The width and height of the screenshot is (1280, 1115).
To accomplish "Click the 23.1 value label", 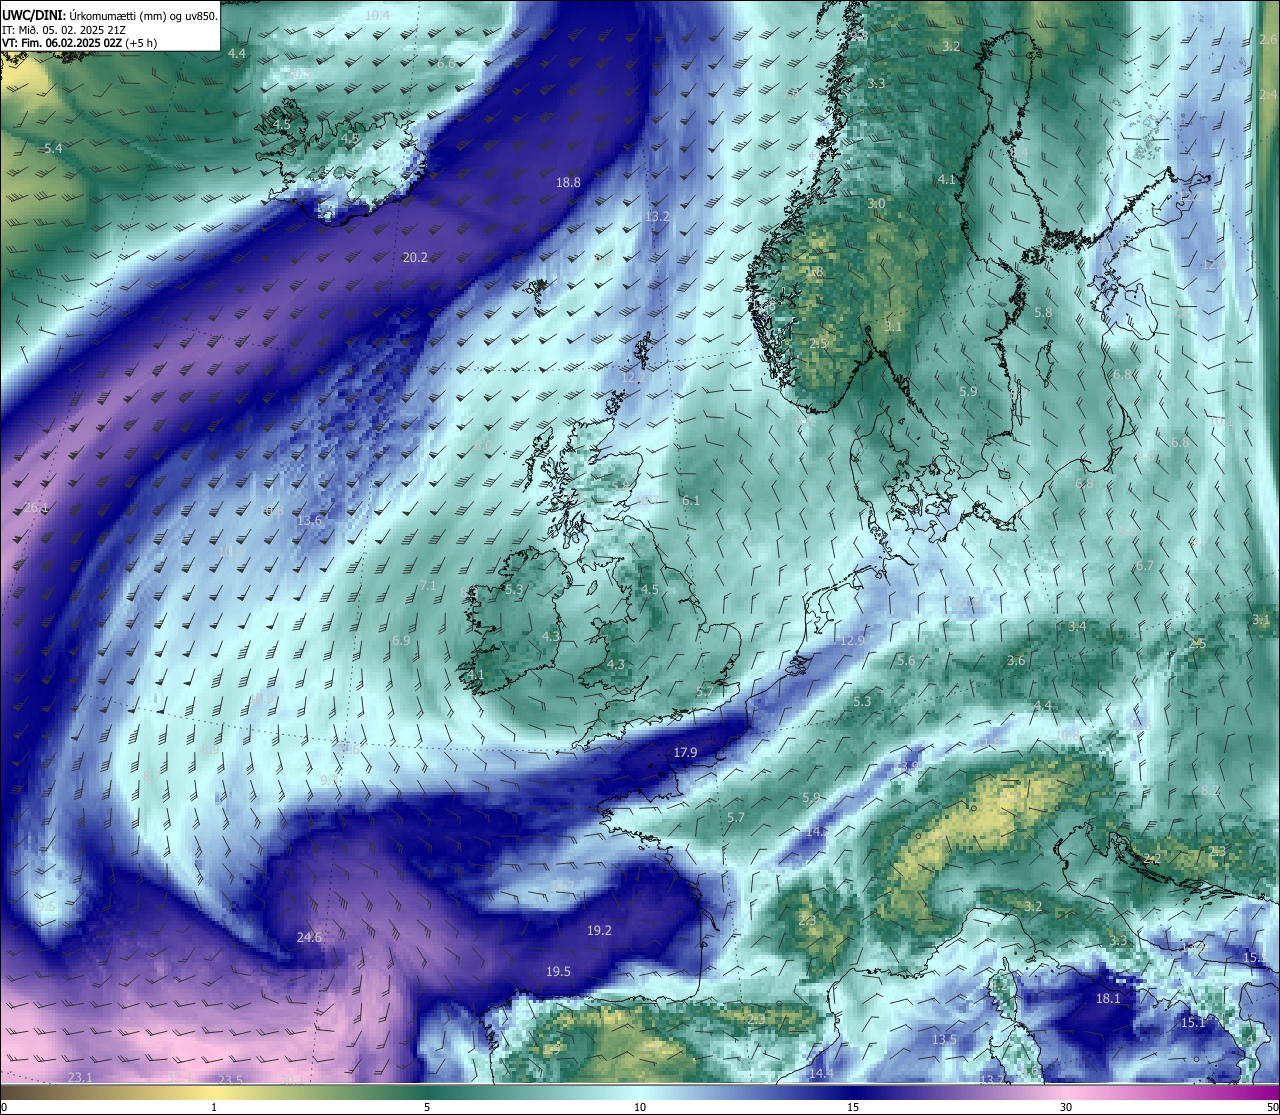I will click(80, 1077).
